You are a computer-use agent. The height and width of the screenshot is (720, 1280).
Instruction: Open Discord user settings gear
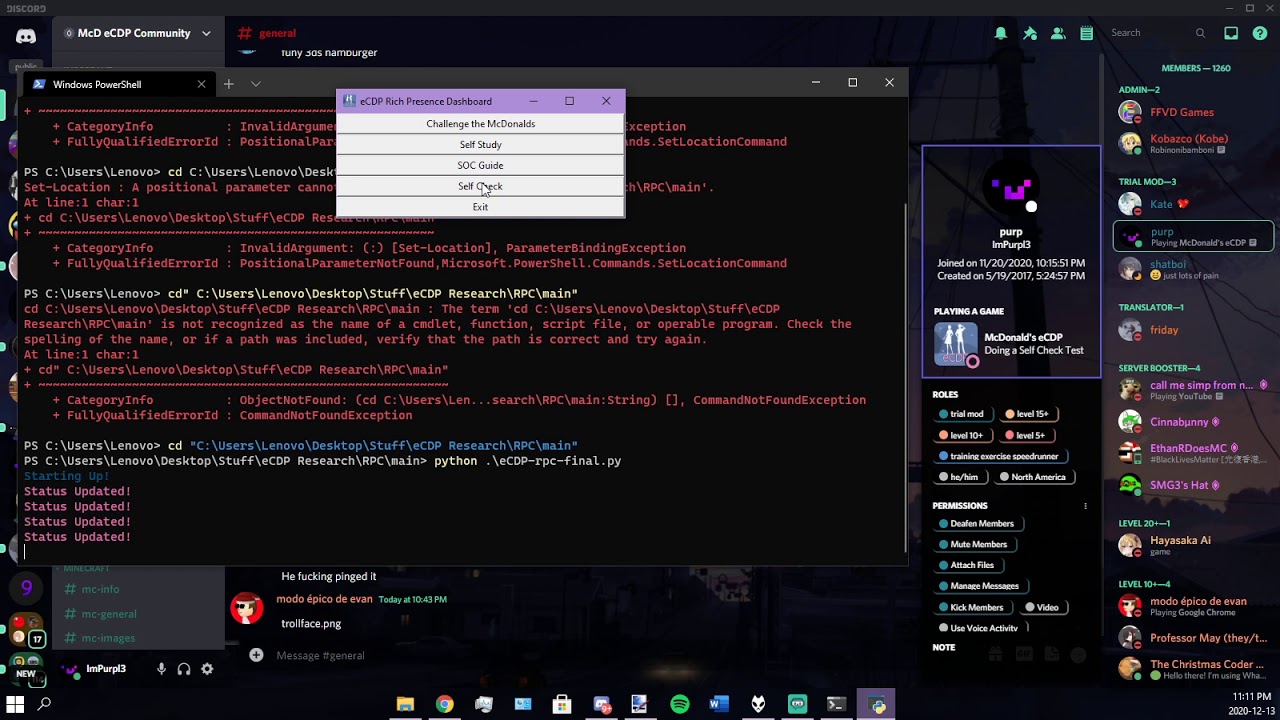(x=207, y=669)
